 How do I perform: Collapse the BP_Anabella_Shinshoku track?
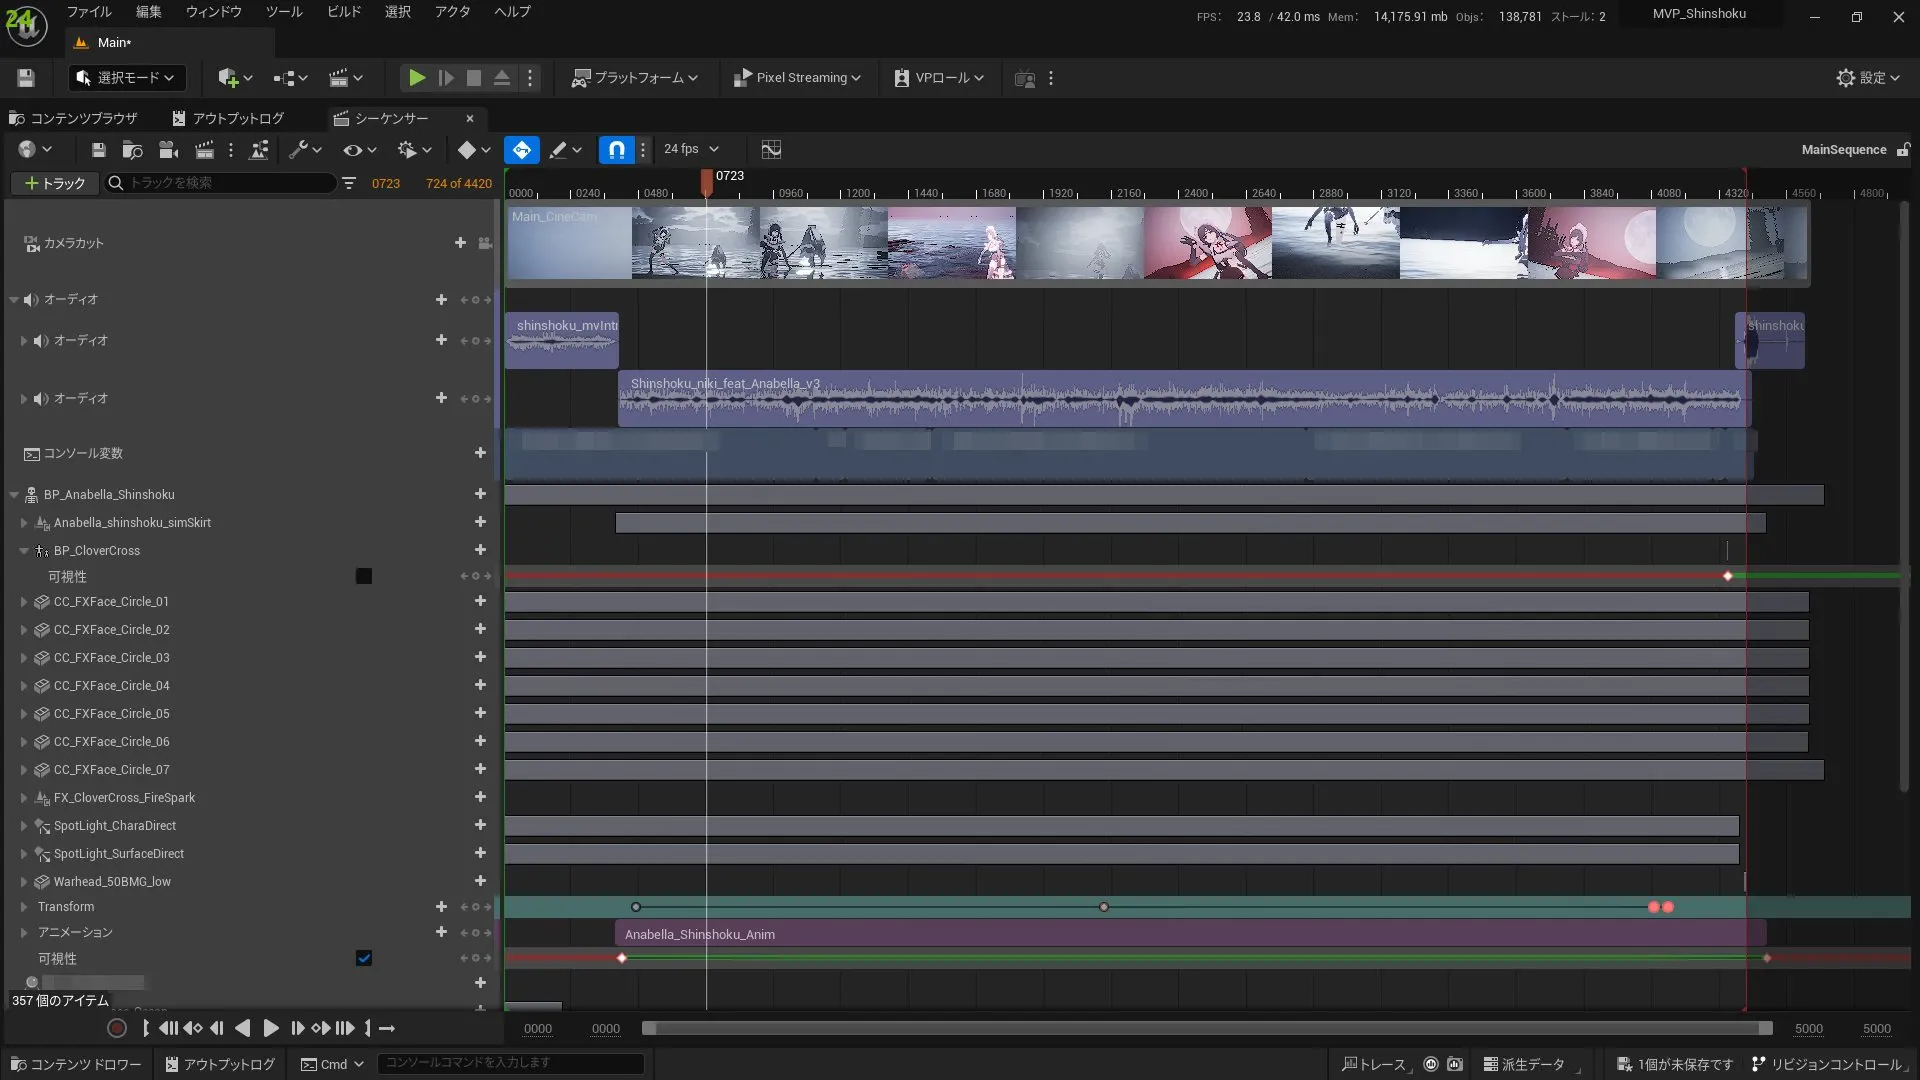[x=14, y=495]
